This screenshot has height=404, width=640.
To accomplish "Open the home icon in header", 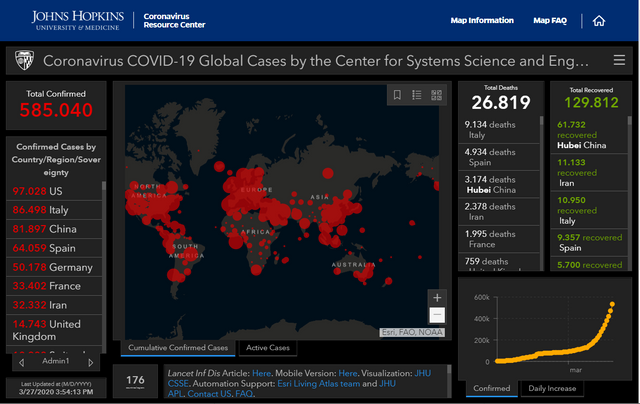I will (x=599, y=20).
